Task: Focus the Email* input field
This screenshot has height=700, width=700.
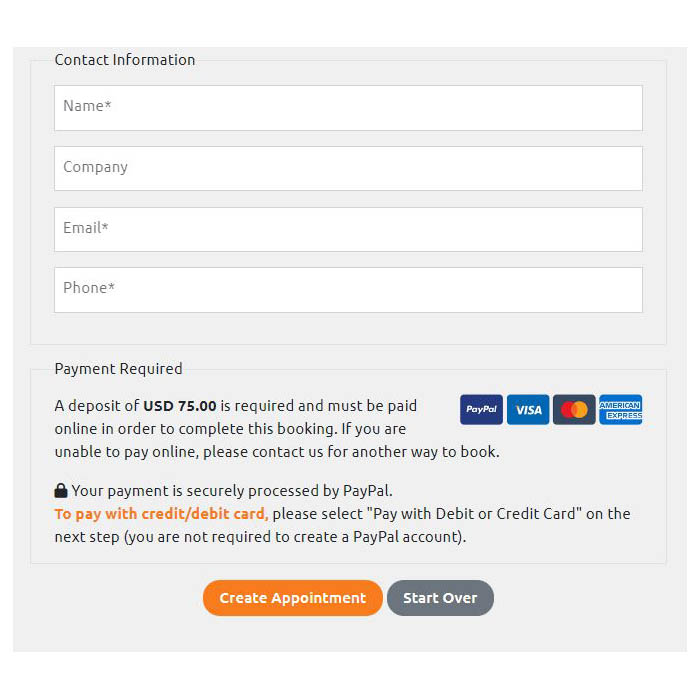Action: [x=348, y=229]
